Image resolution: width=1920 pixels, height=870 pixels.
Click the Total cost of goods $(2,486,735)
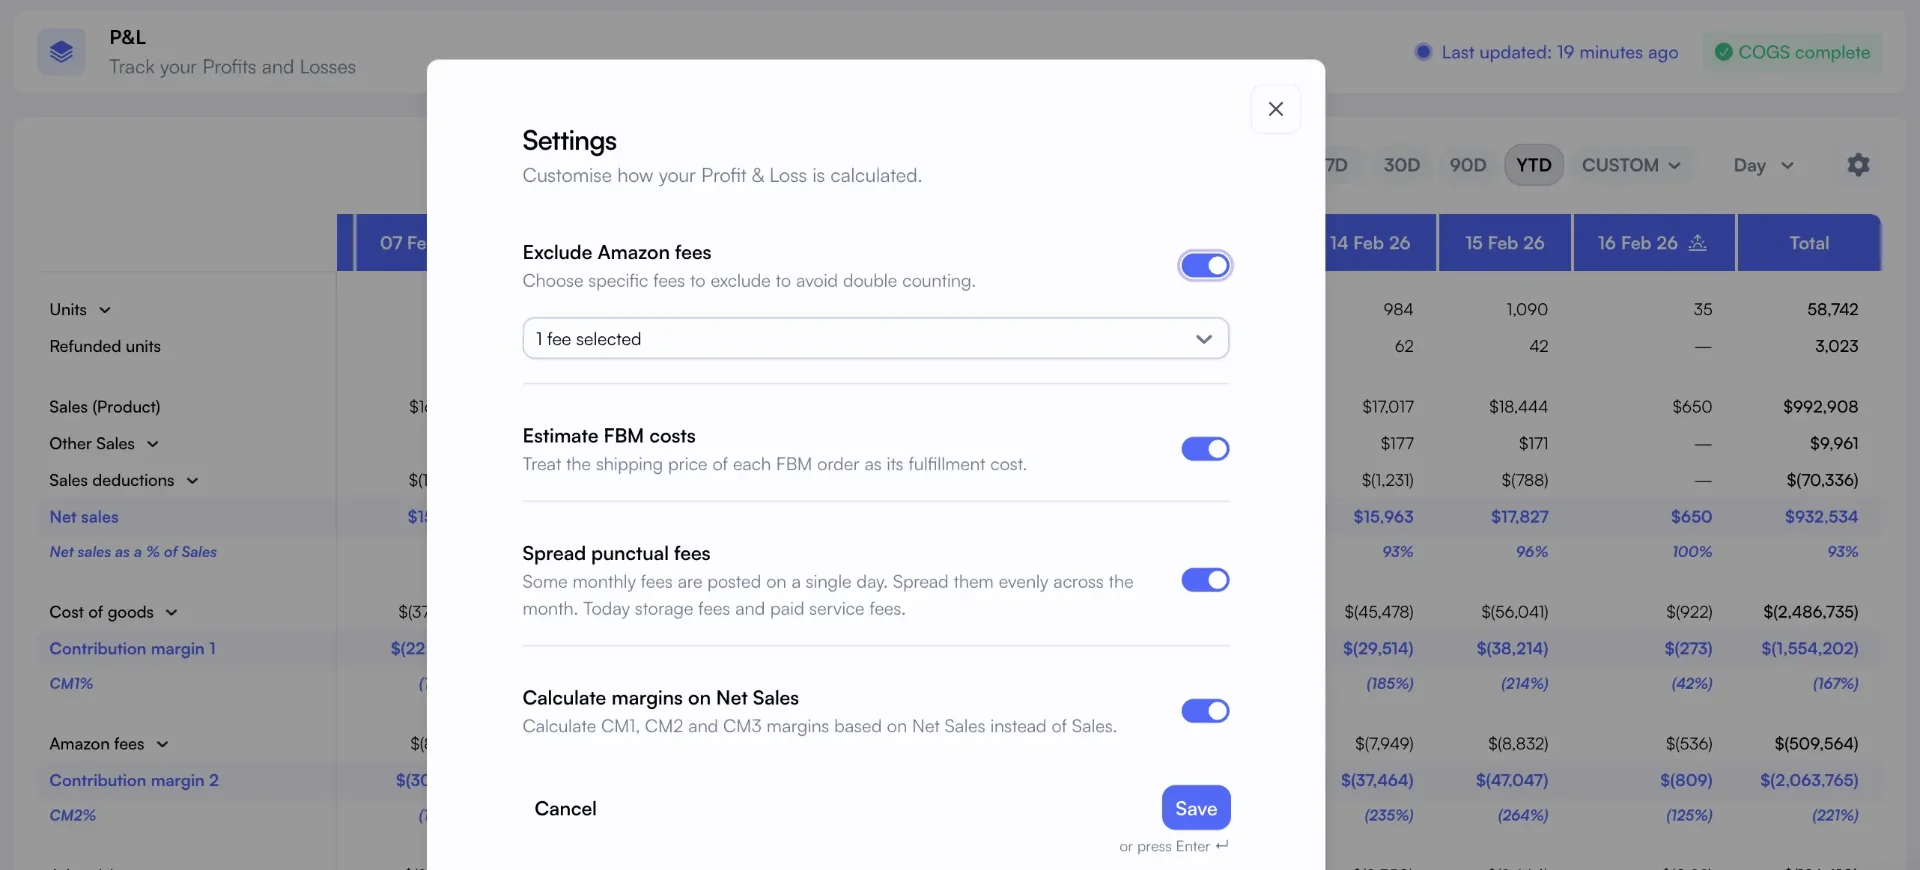click(1810, 612)
